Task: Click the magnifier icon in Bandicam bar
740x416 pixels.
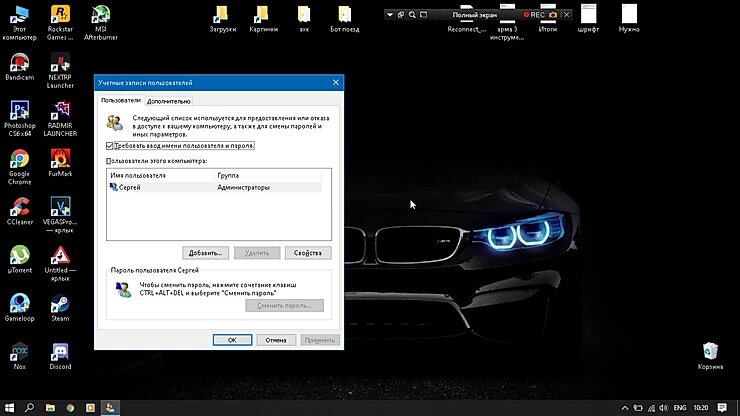Action: click(412, 15)
